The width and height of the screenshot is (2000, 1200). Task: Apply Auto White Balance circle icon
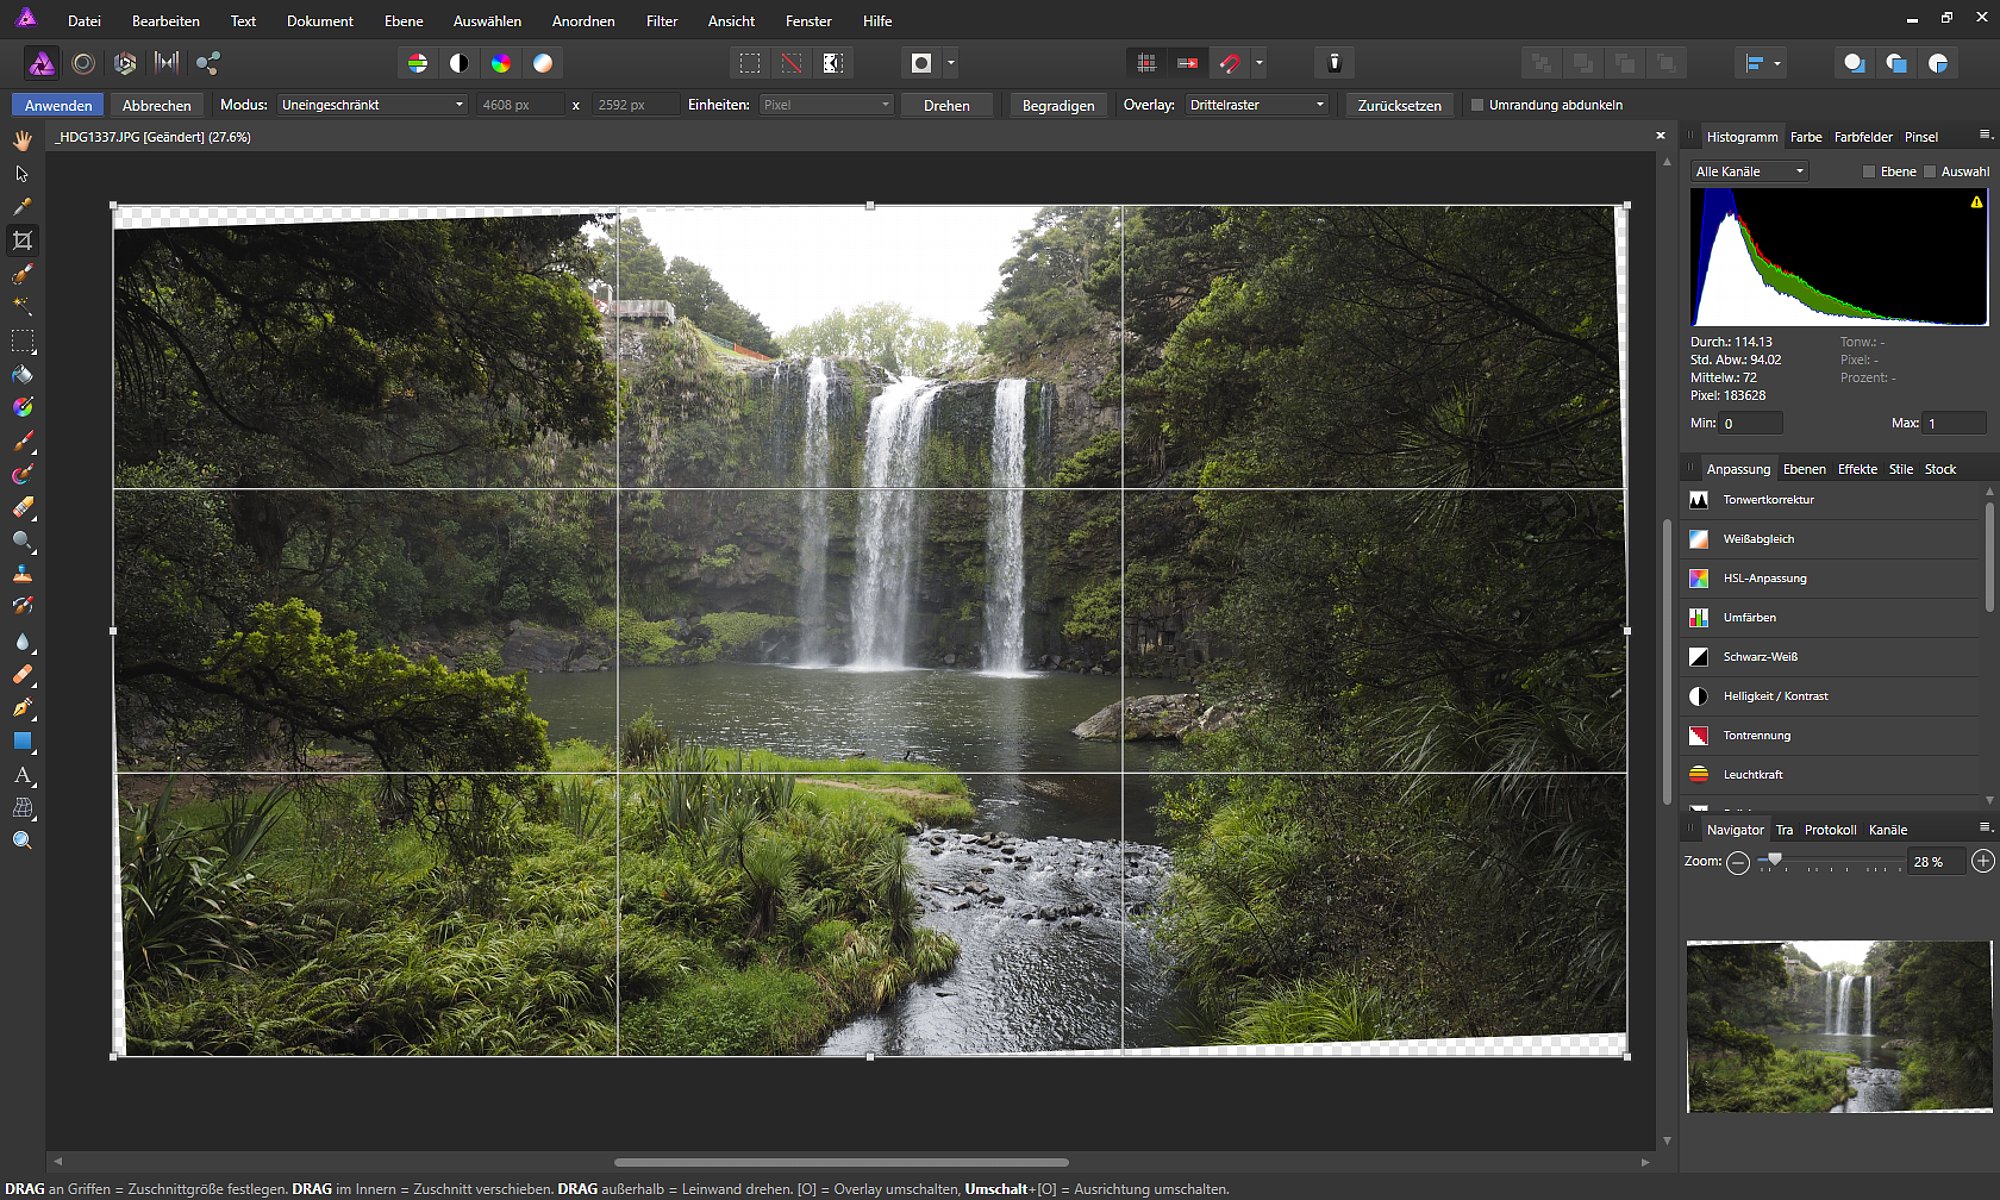542,63
